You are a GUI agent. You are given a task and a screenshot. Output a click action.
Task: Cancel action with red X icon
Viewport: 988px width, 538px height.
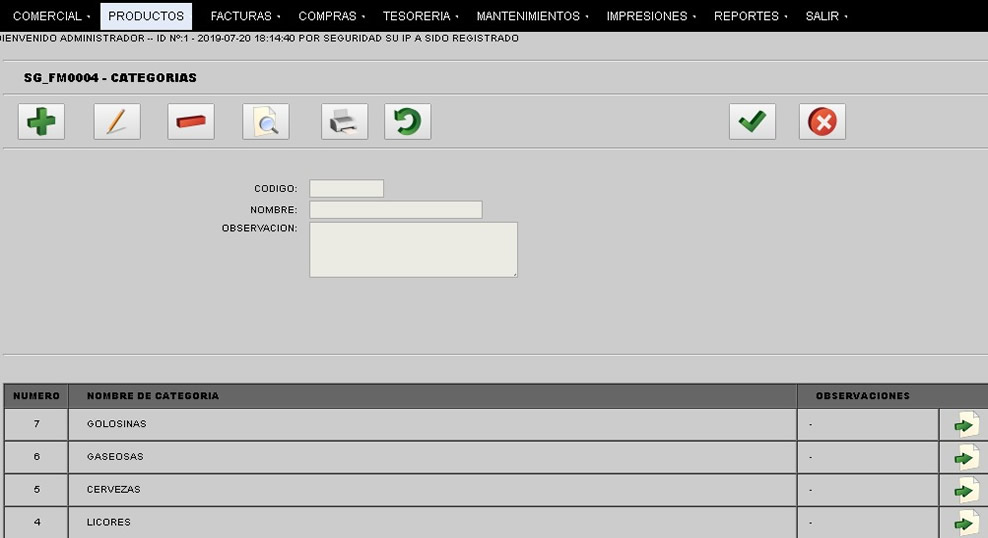click(822, 122)
